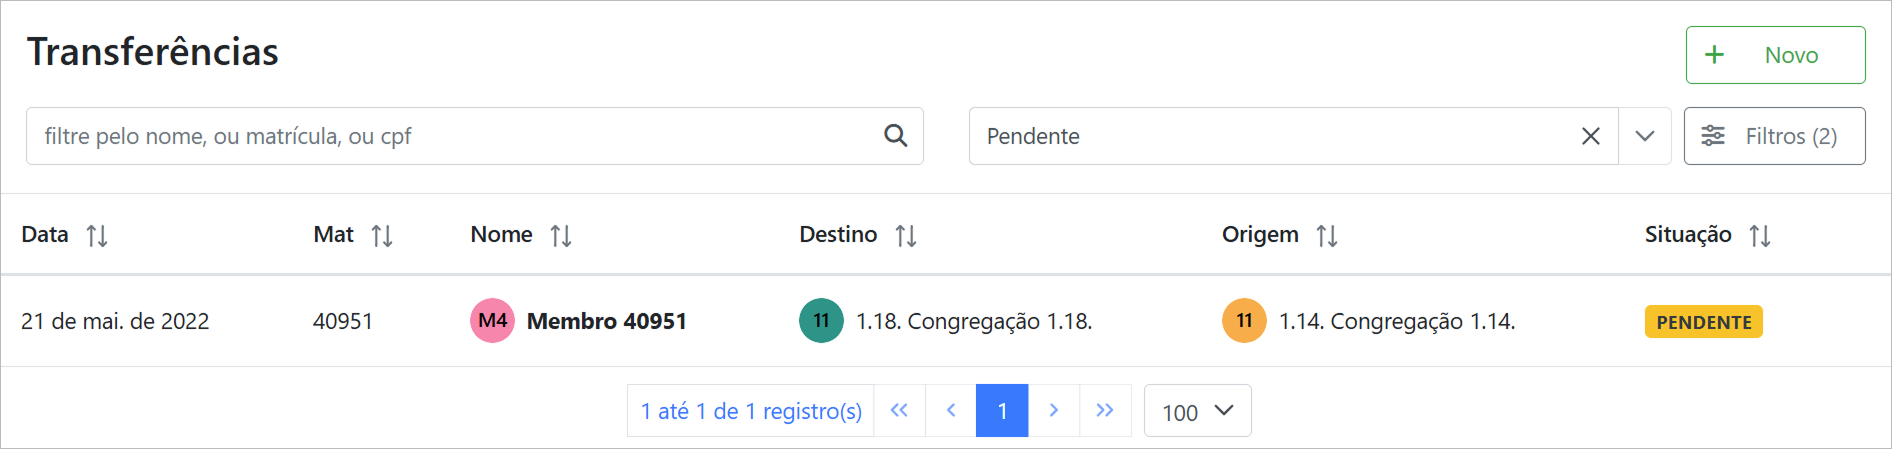Expand the Pendente status dropdown
Viewport: 1892px width, 449px height.
1644,136
